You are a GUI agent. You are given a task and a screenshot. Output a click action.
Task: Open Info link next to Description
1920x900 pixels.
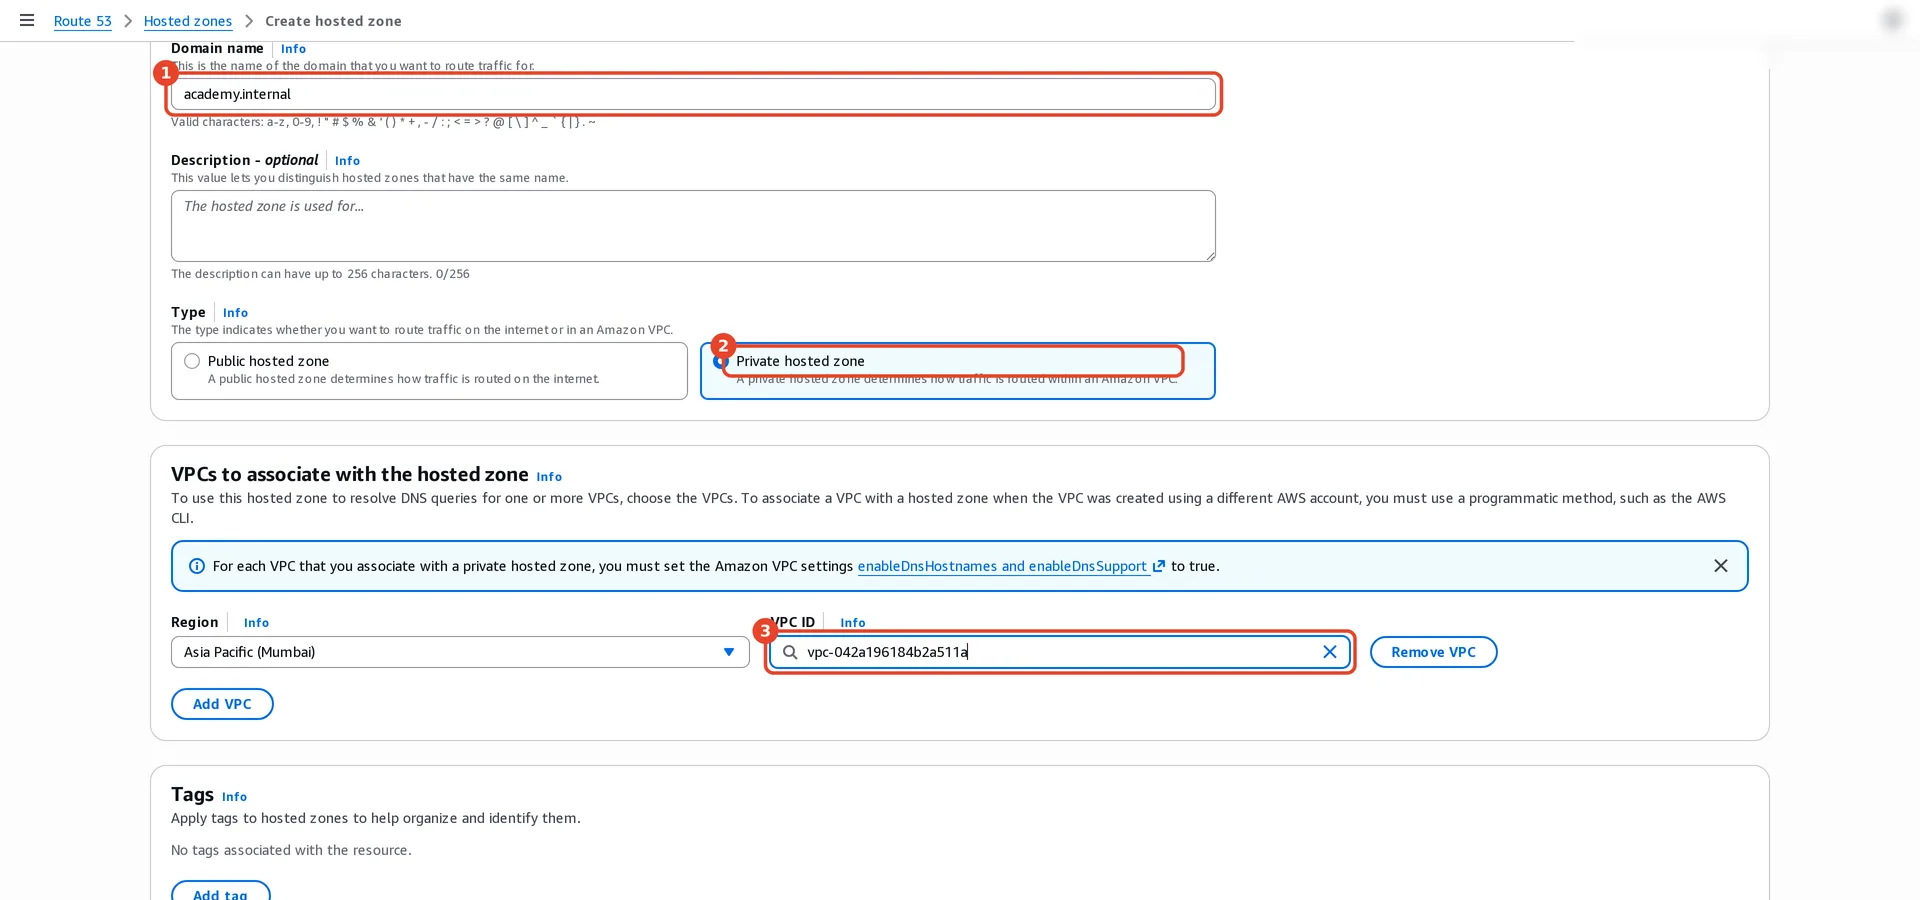[347, 161]
